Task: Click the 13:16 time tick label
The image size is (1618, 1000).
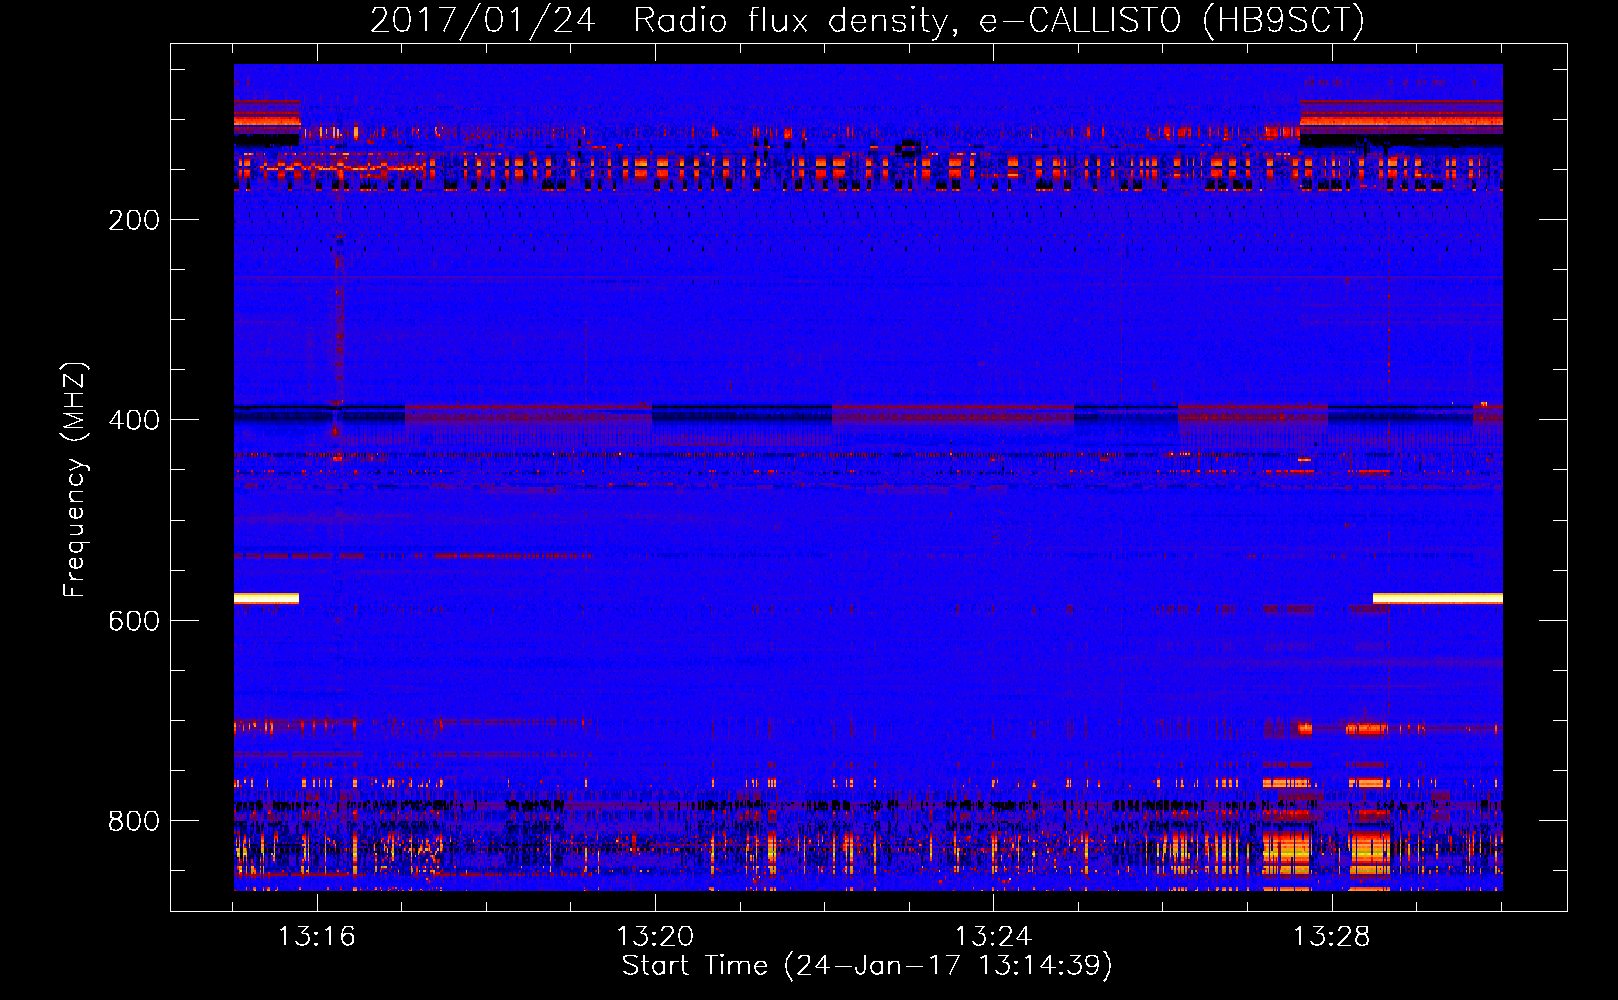Action: point(316,937)
